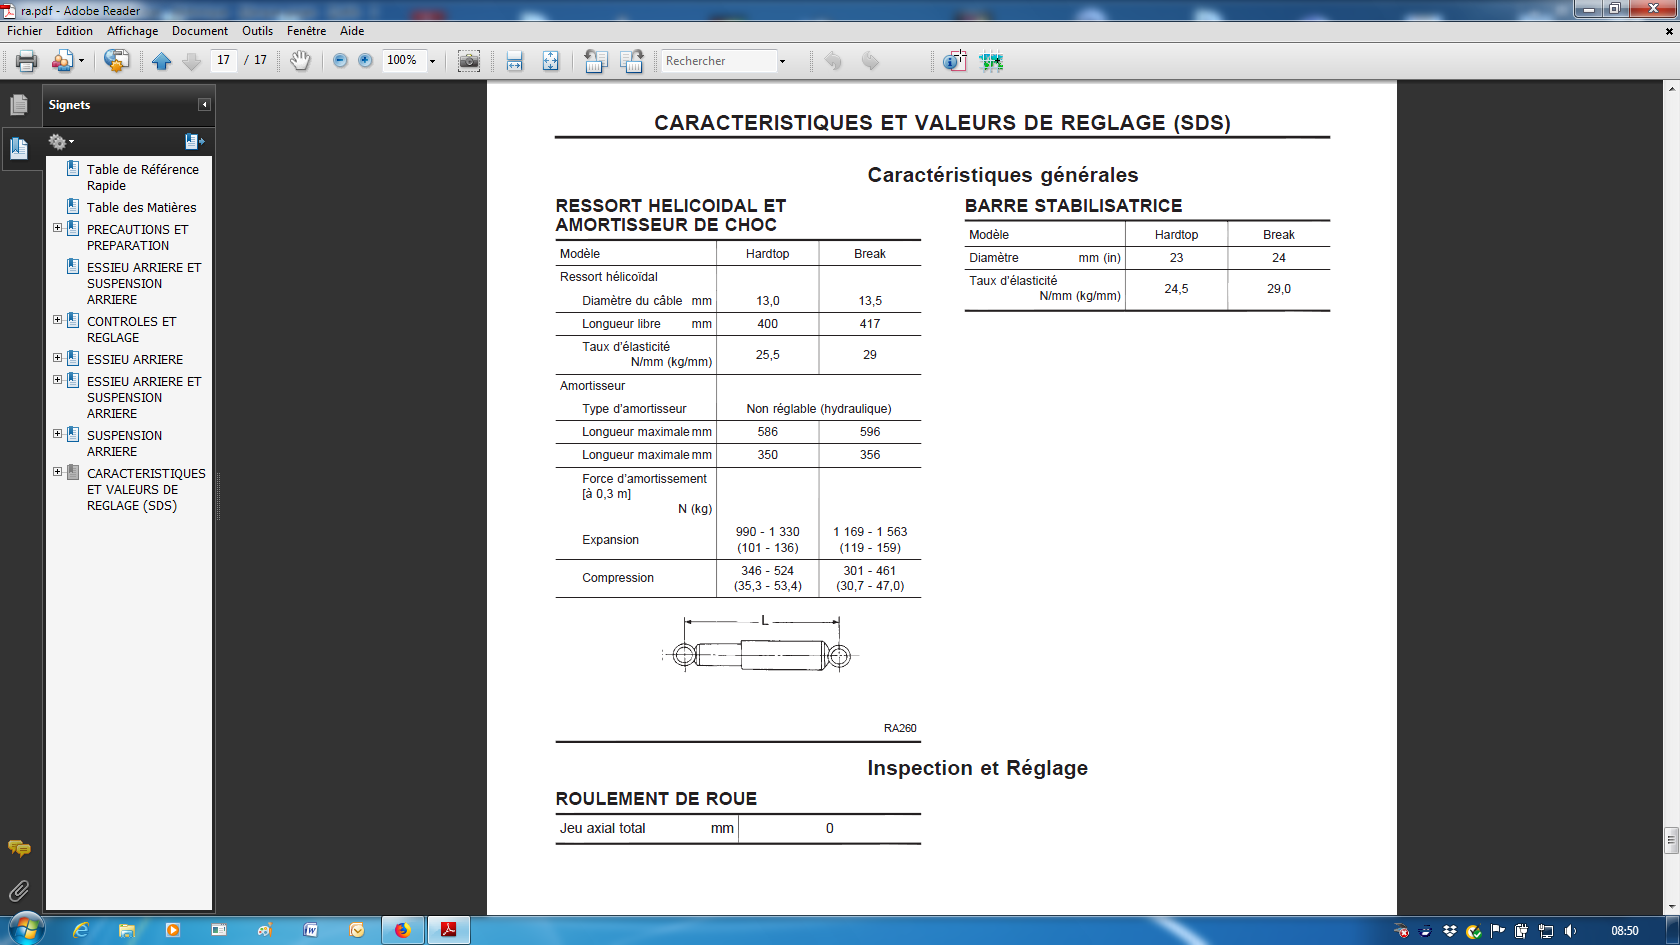Image resolution: width=1680 pixels, height=945 pixels.
Task: Click the zoom out minus button
Action: pos(340,61)
